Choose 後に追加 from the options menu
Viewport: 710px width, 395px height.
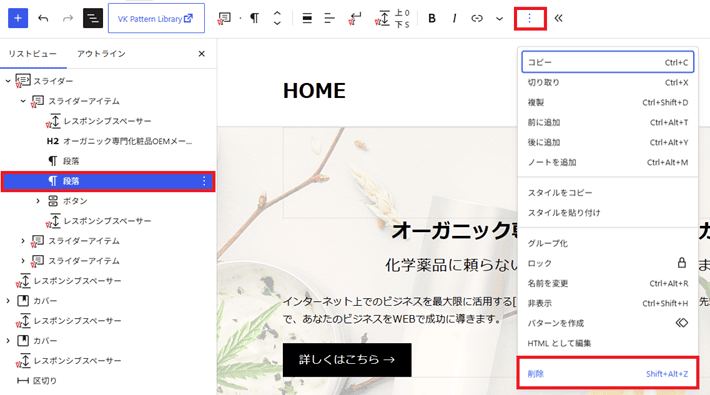pos(608,142)
